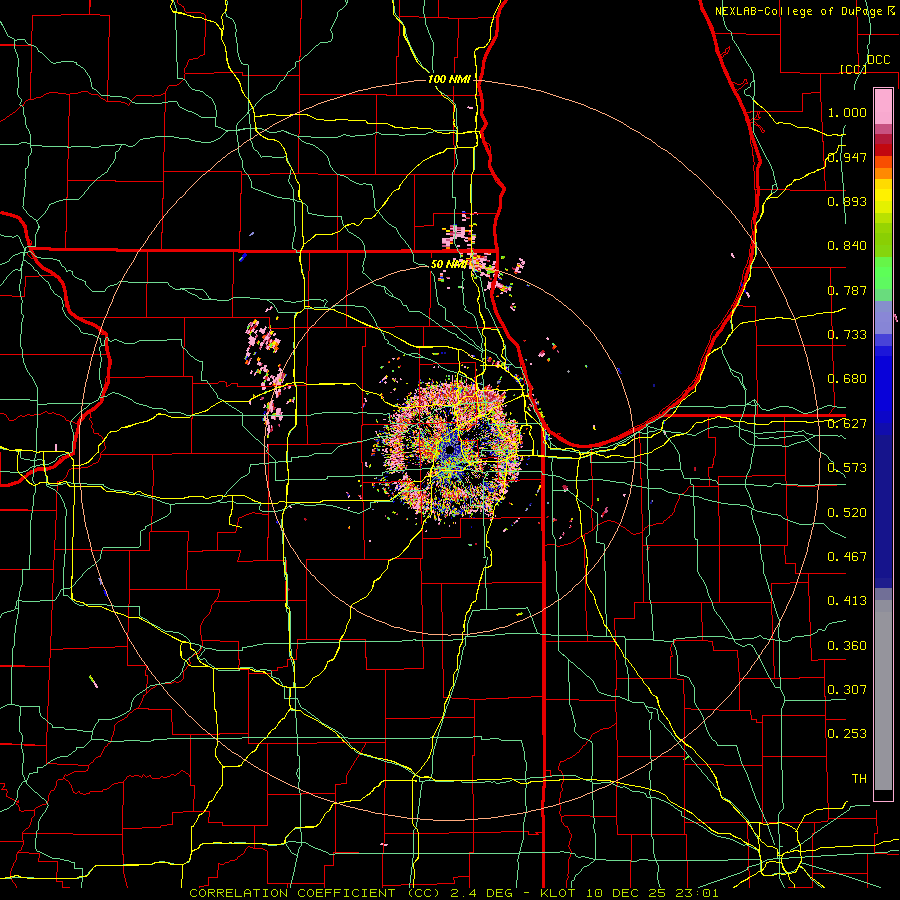
Task: Click the TH threshold label
Action: 859,779
